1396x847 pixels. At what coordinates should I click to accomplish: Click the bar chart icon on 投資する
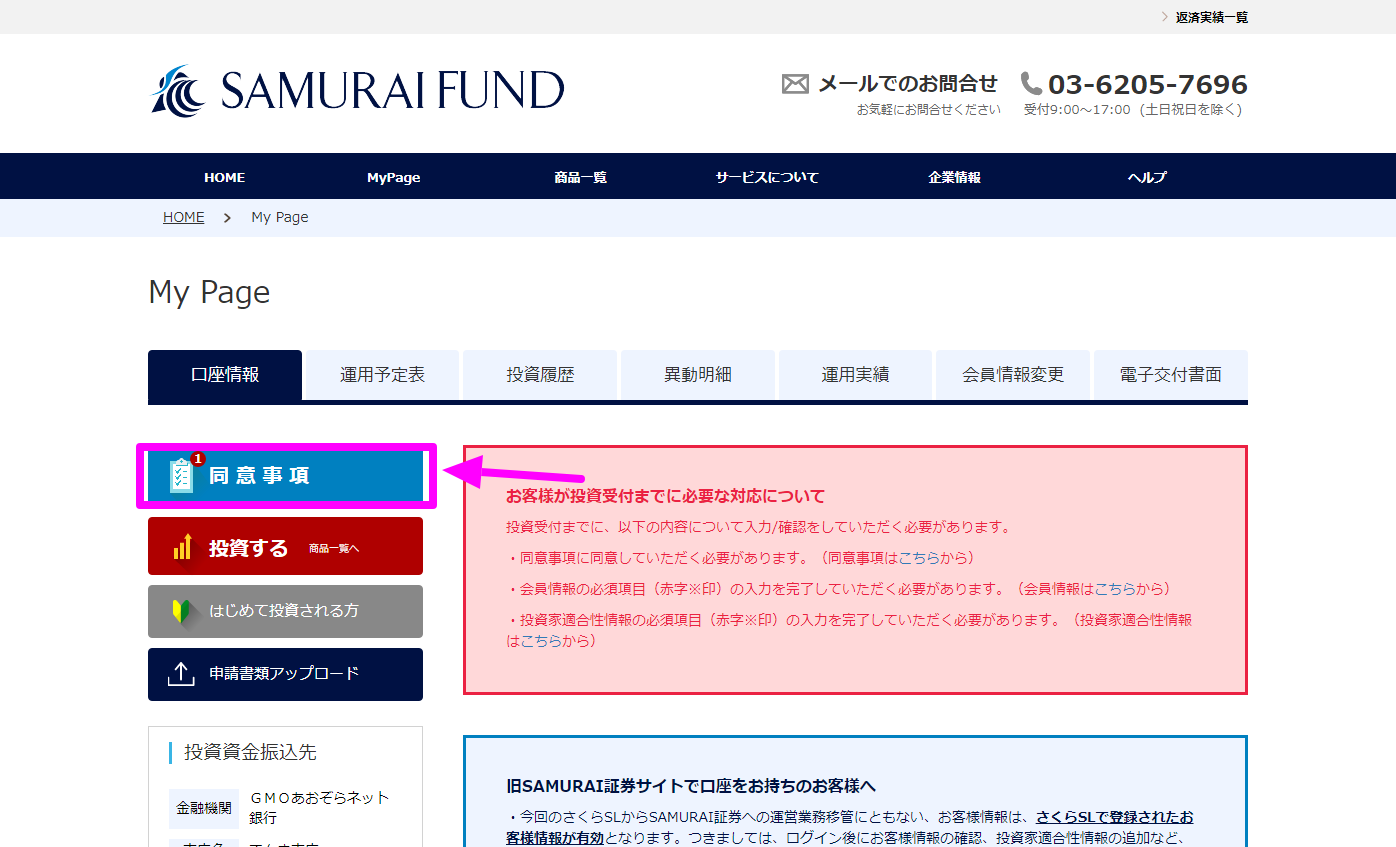(x=182, y=547)
